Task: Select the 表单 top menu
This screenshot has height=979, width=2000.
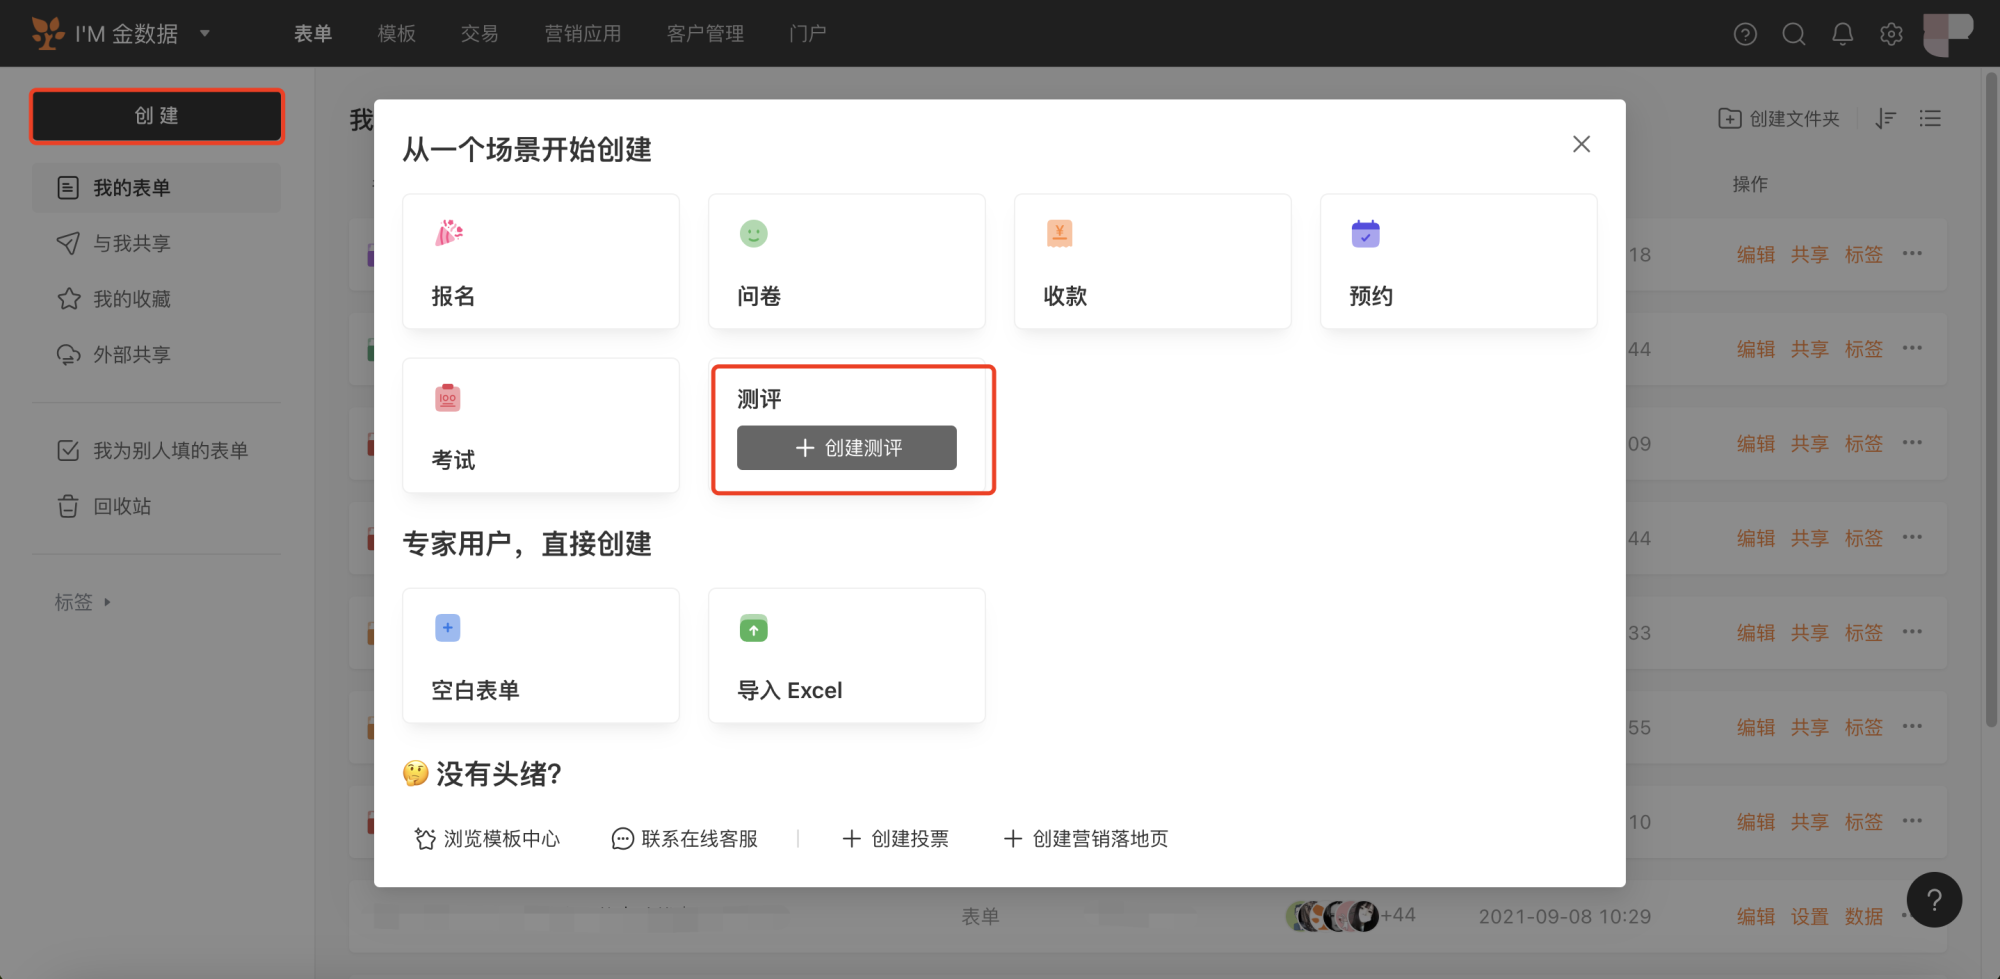Action: click(x=313, y=33)
